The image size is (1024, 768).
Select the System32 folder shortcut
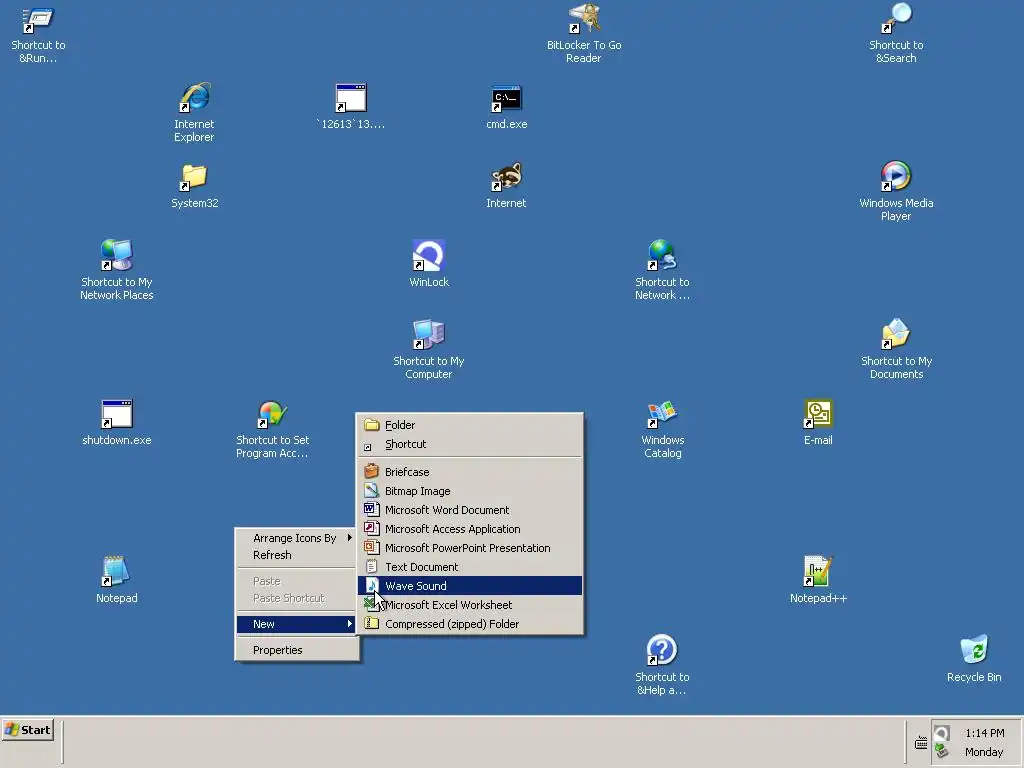click(194, 185)
